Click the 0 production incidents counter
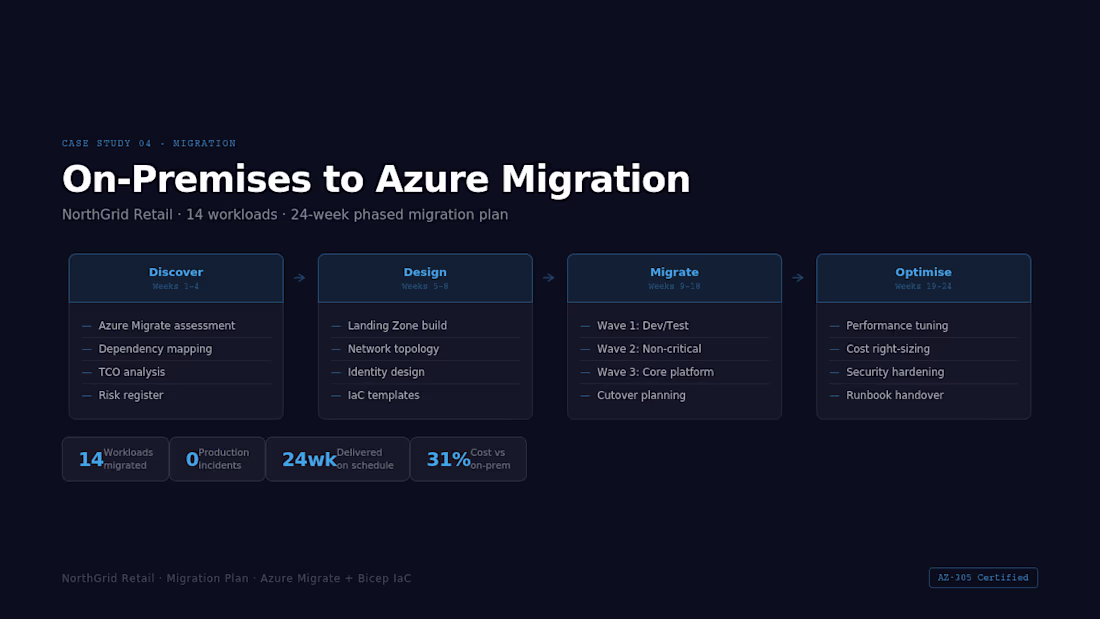 (217, 458)
